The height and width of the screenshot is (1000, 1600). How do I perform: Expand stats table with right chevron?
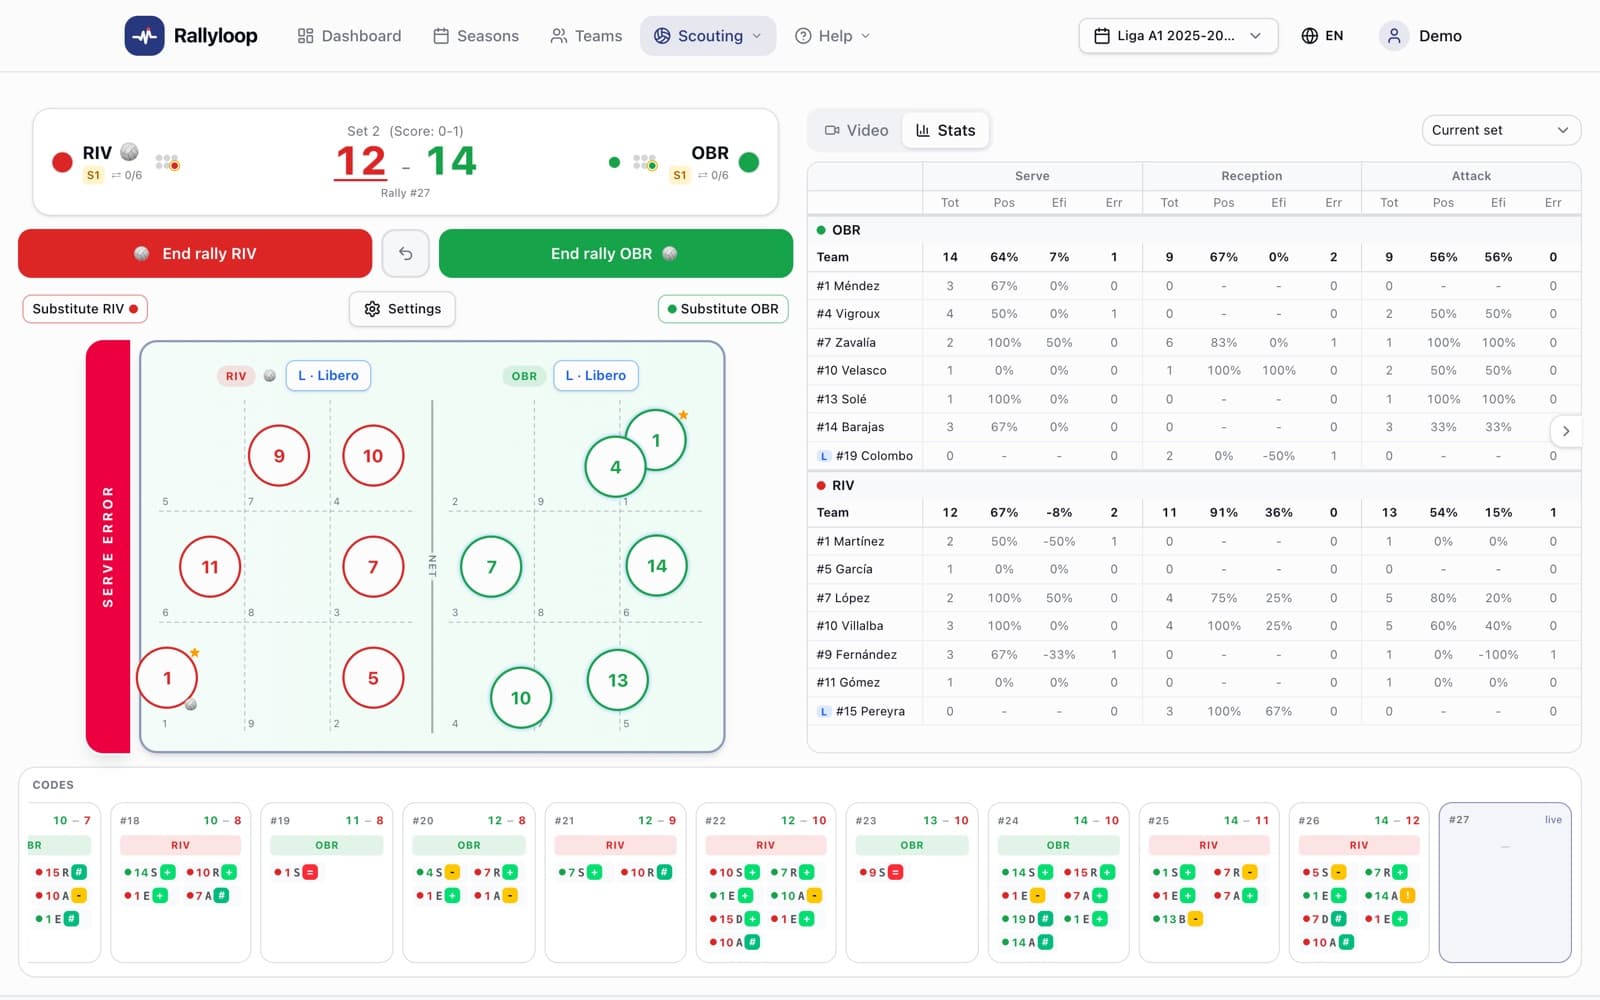point(1566,431)
